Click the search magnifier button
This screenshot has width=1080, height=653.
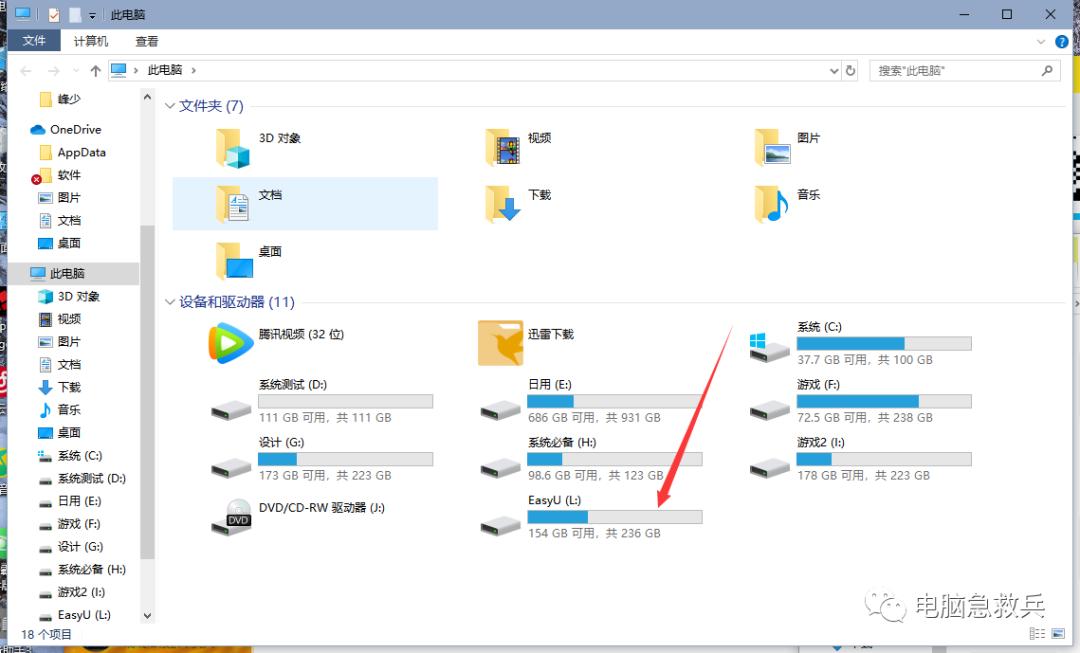coord(1047,70)
